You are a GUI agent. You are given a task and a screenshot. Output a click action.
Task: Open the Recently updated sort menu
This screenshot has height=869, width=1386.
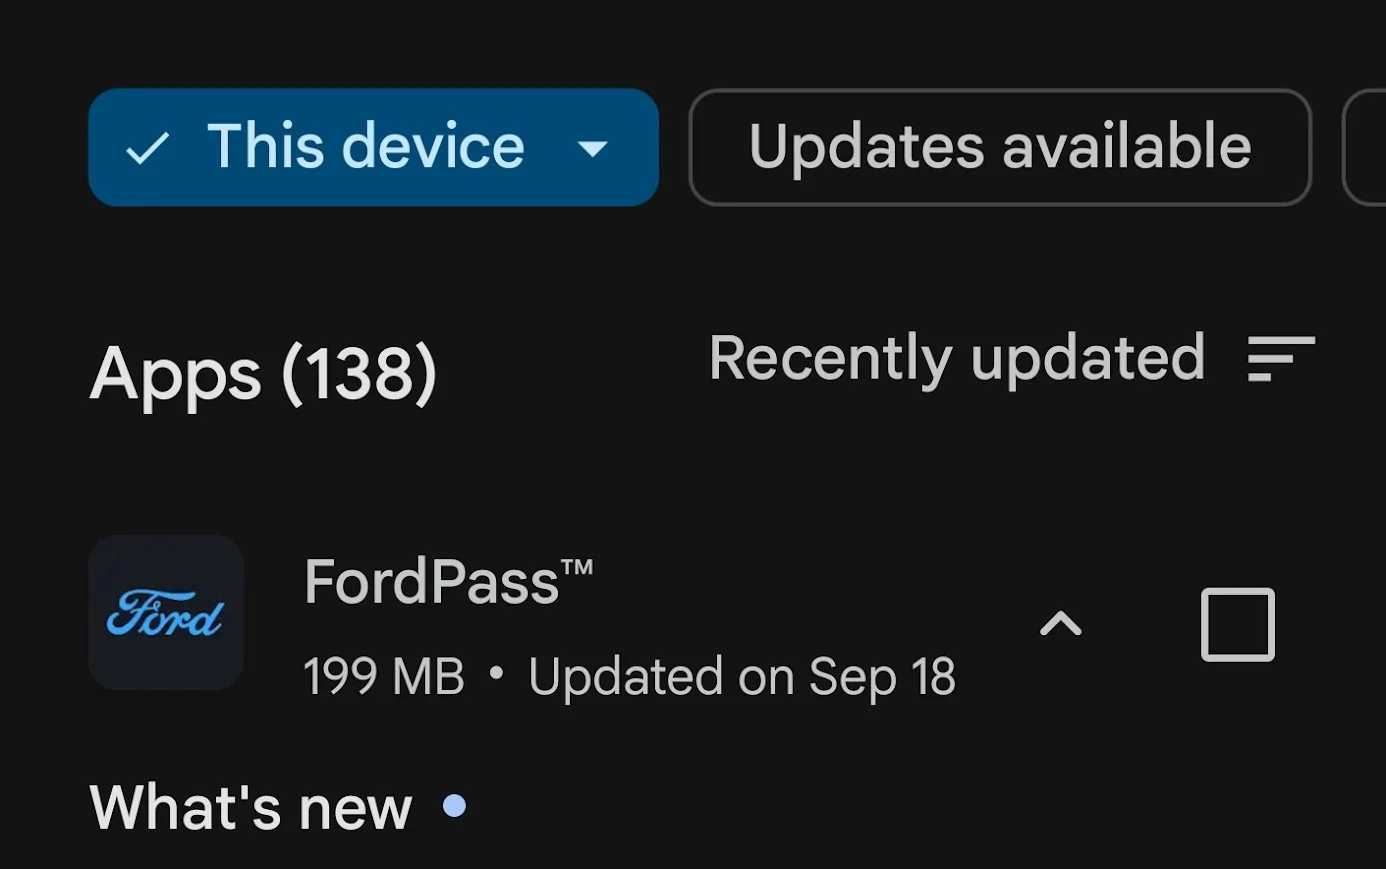[x=956, y=358]
